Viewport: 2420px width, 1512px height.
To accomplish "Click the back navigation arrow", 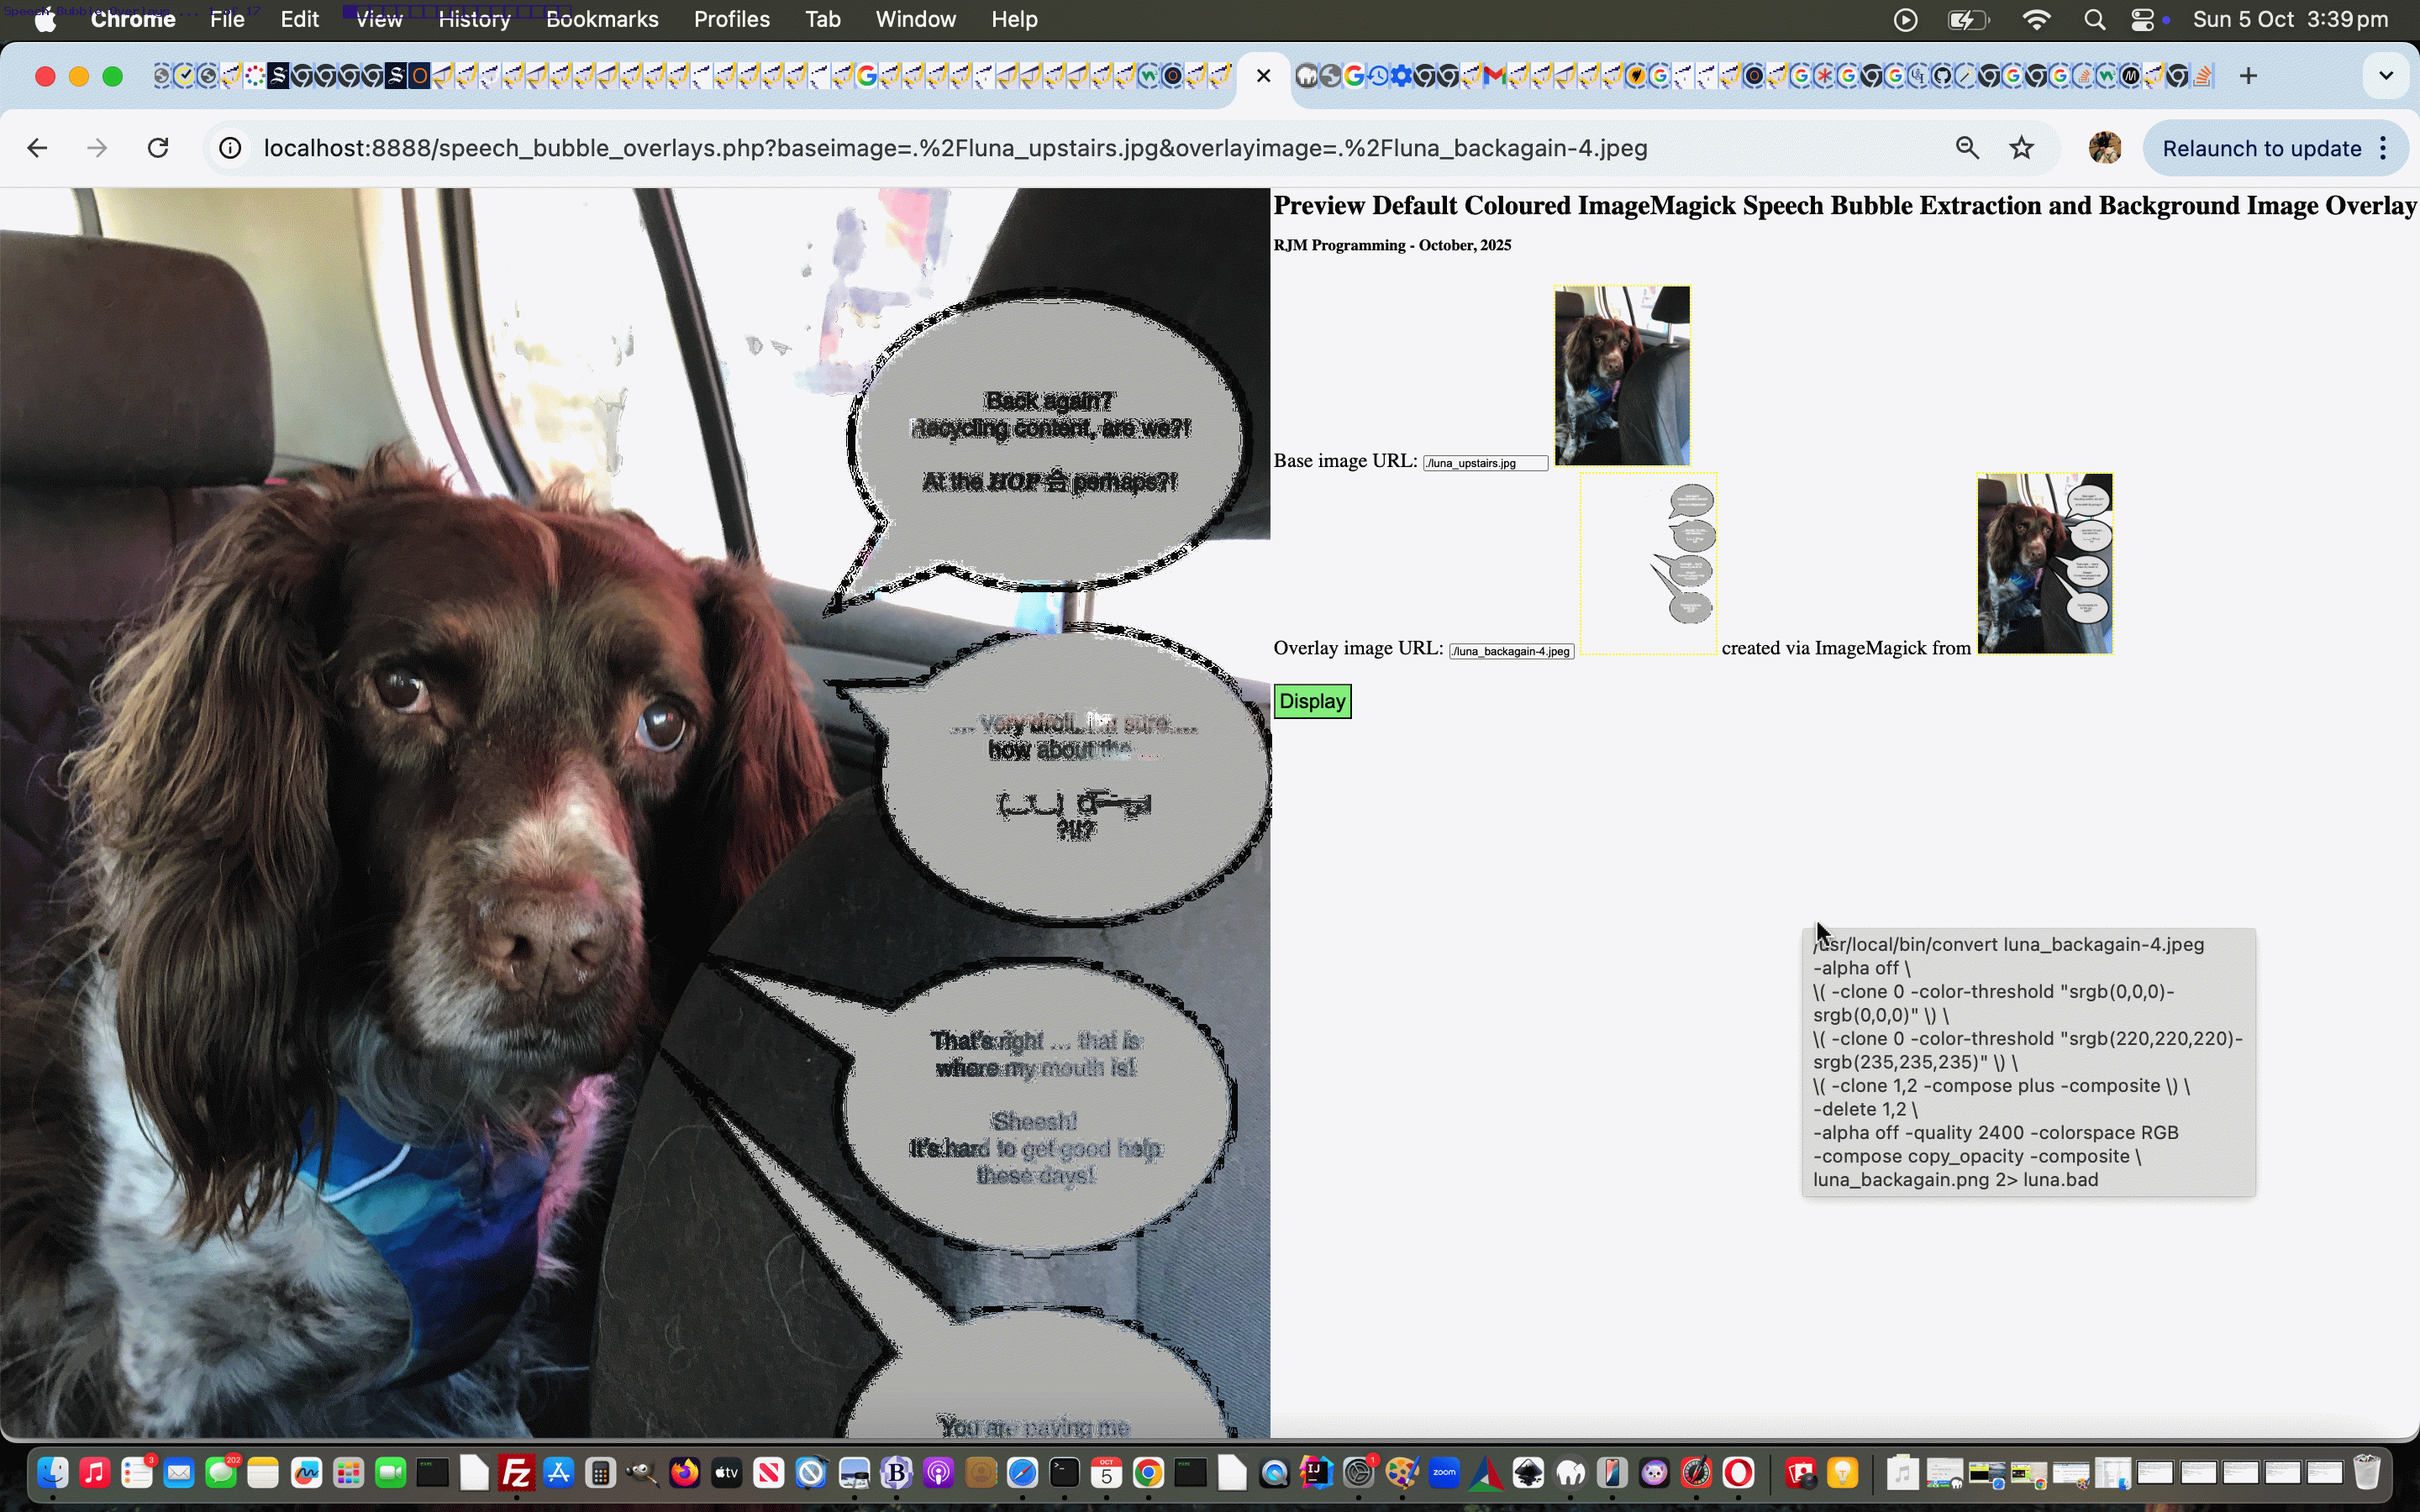I will point(37,148).
